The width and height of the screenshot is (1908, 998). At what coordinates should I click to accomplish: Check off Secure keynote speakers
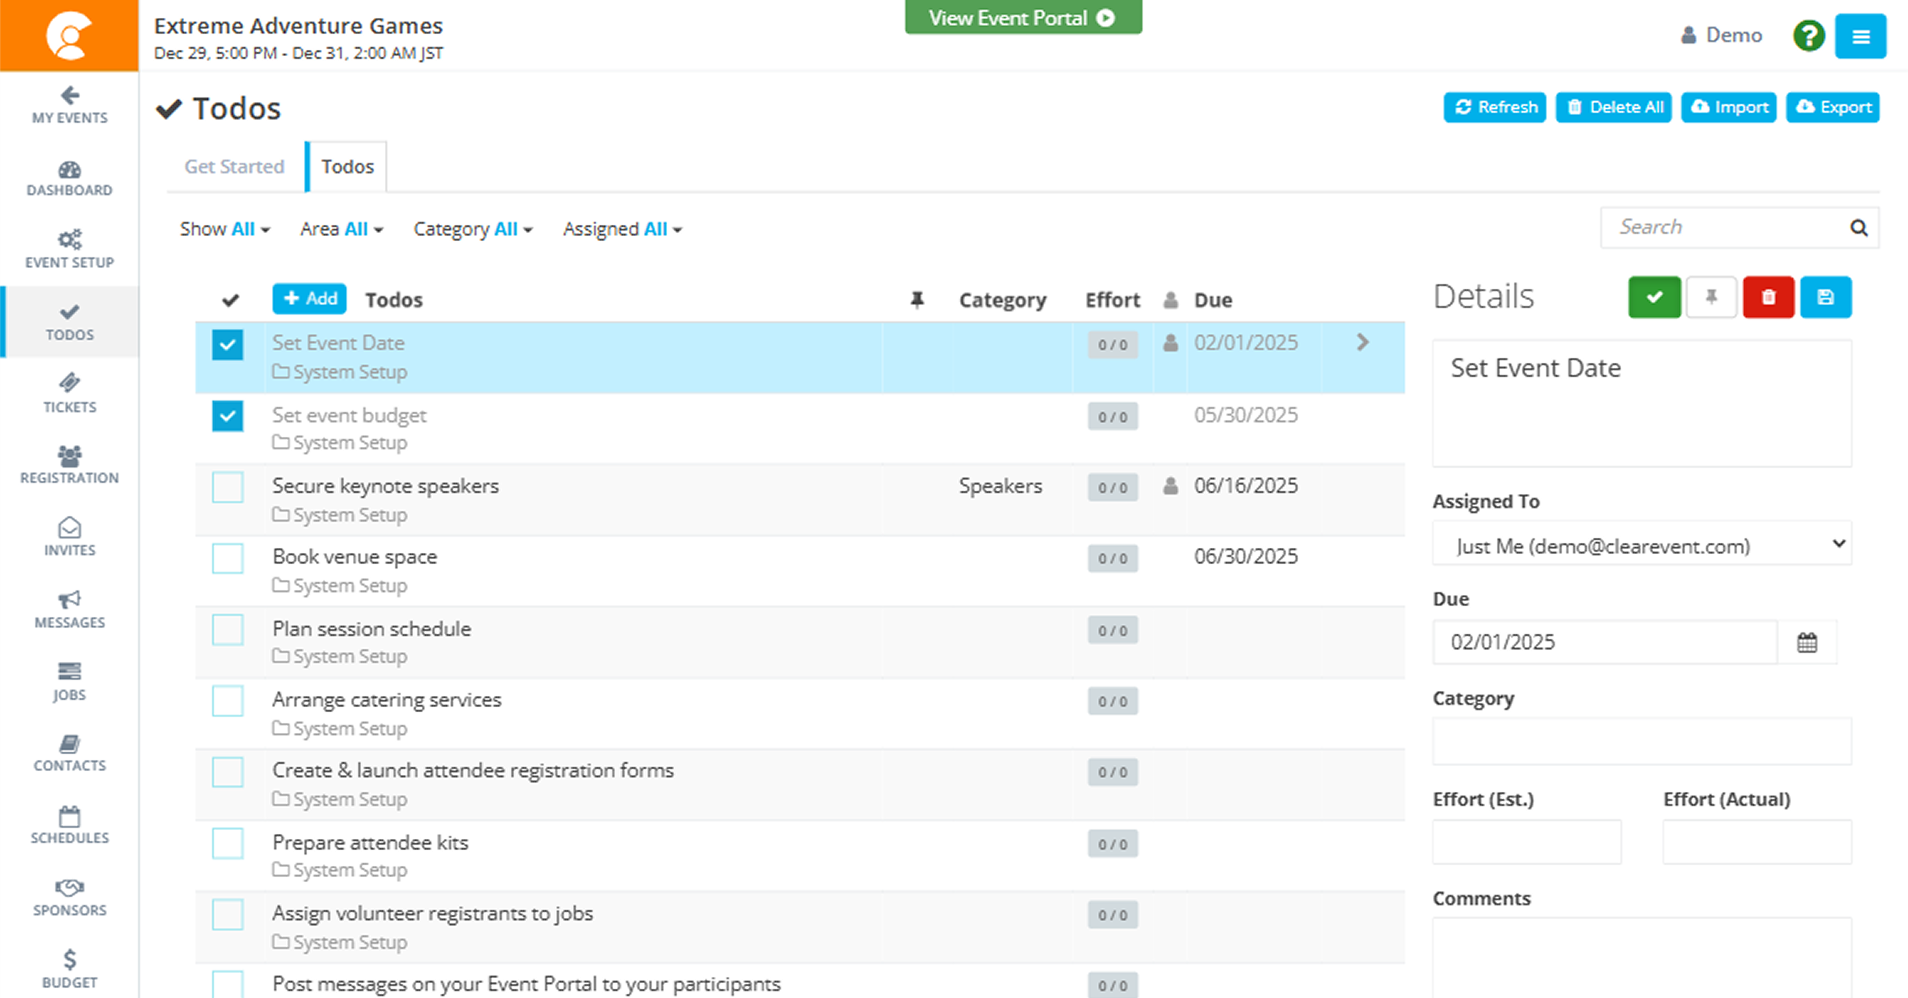[227, 487]
